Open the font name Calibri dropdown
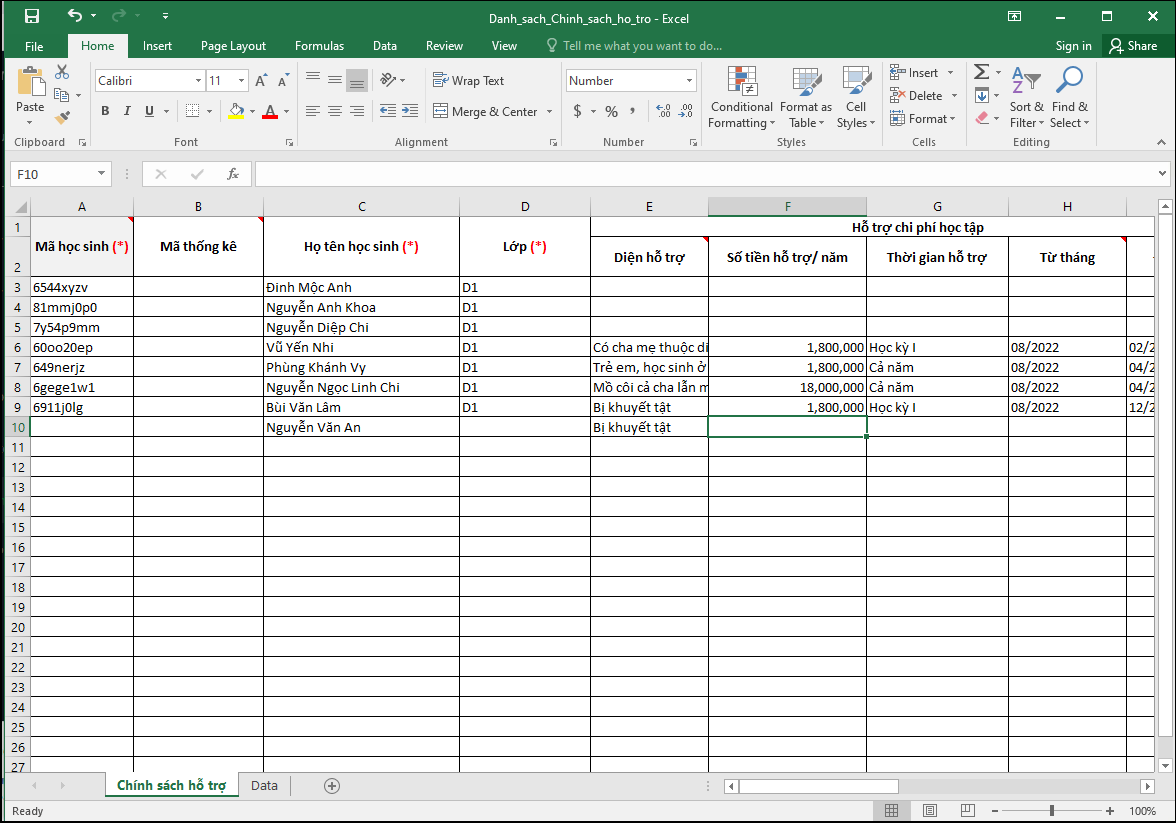 (198, 81)
